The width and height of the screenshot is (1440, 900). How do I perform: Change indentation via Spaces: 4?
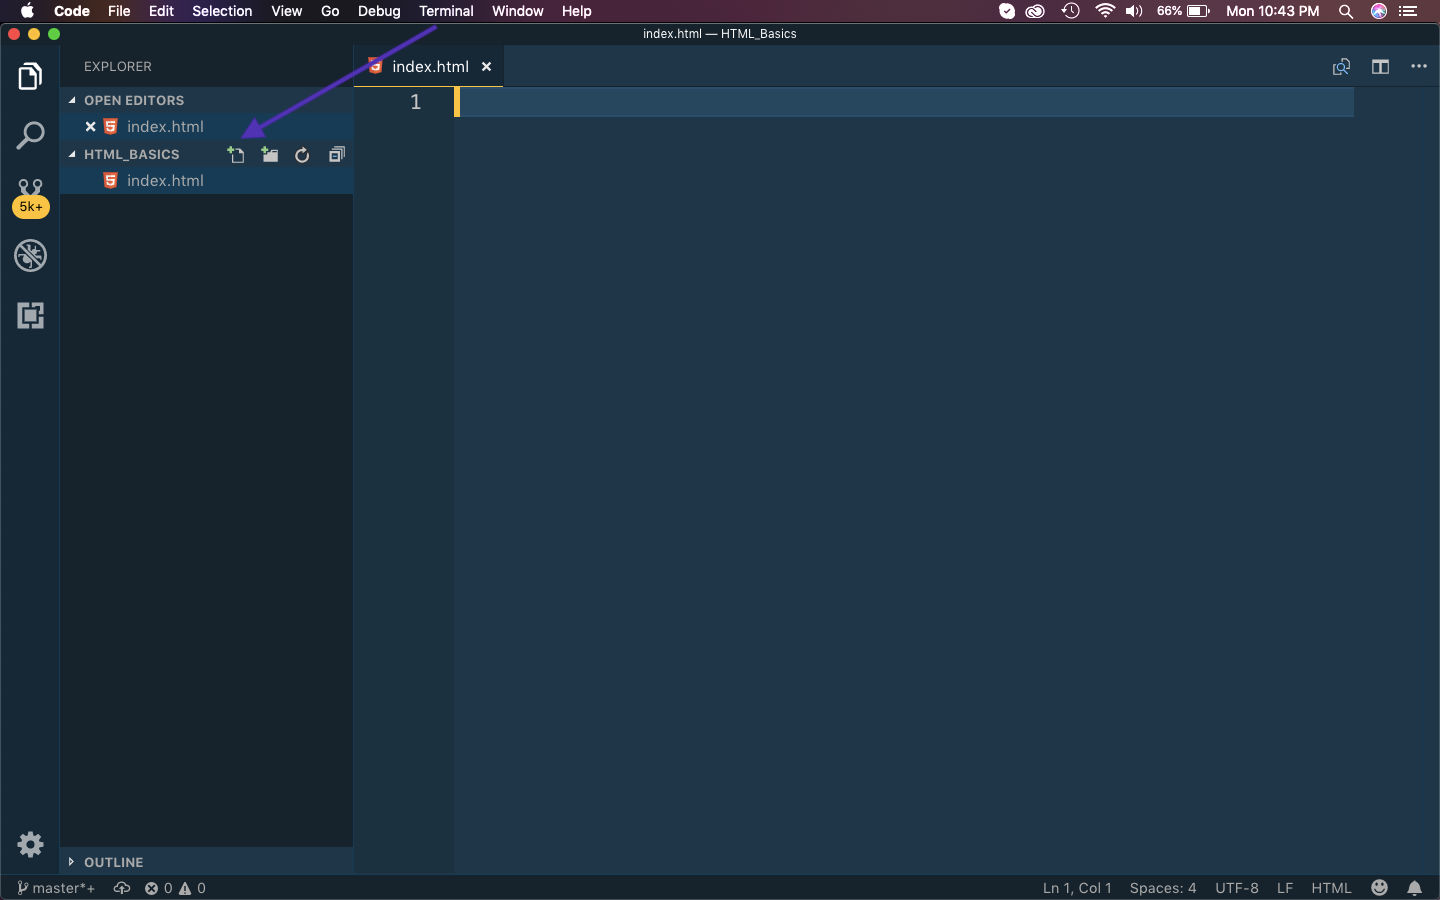1163,888
